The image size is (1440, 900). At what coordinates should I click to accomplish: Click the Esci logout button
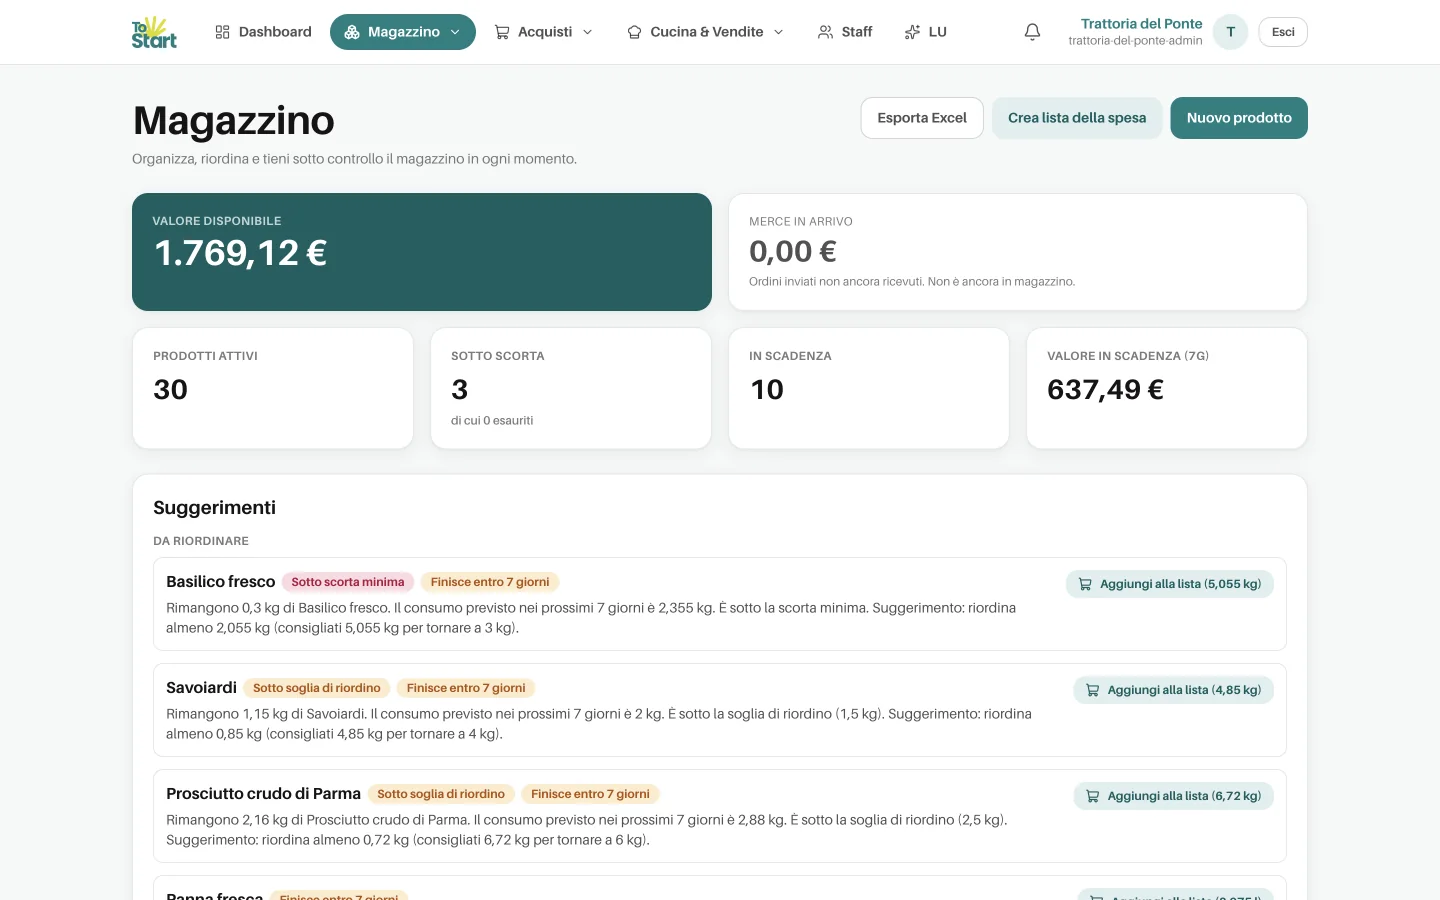pos(1283,32)
